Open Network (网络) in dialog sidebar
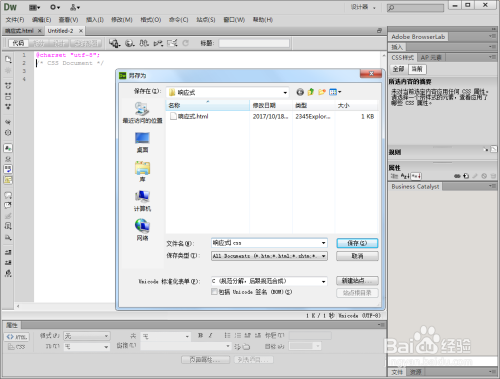Image resolution: width=500 pixels, height=379 pixels. tap(142, 230)
